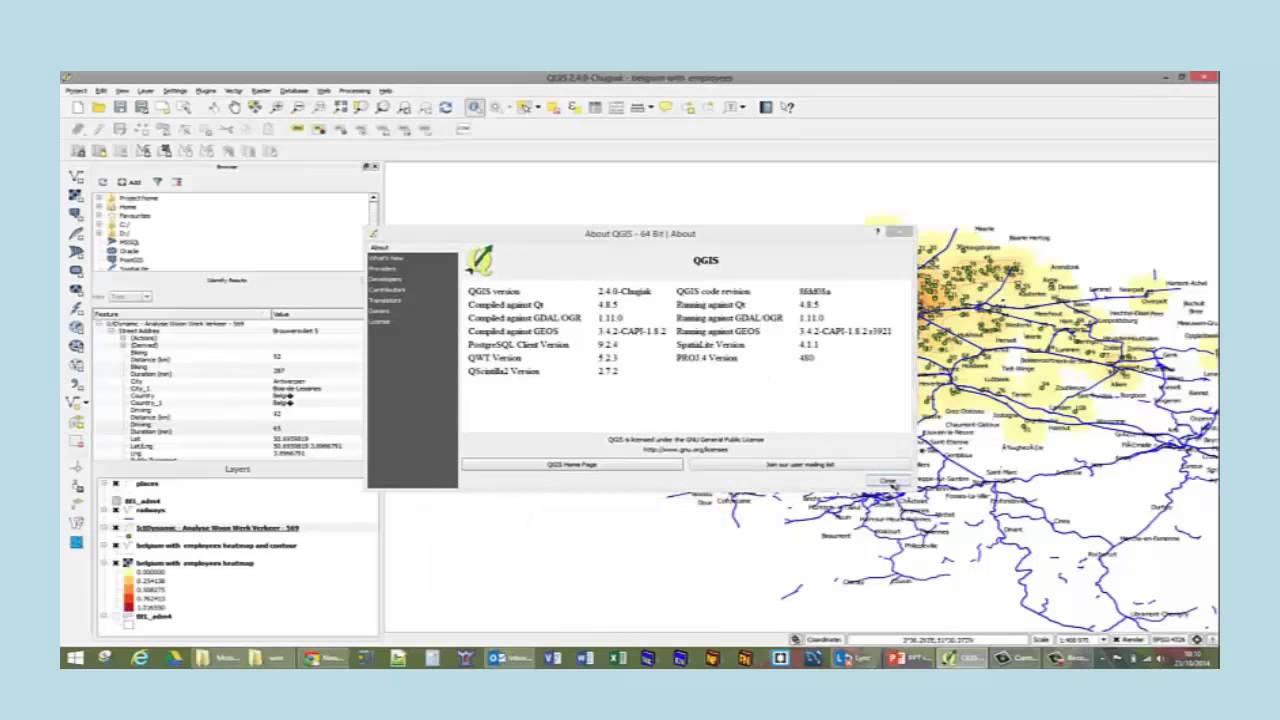Select the Pan Map hand tool
This screenshot has height=720, width=1280.
tap(234, 107)
